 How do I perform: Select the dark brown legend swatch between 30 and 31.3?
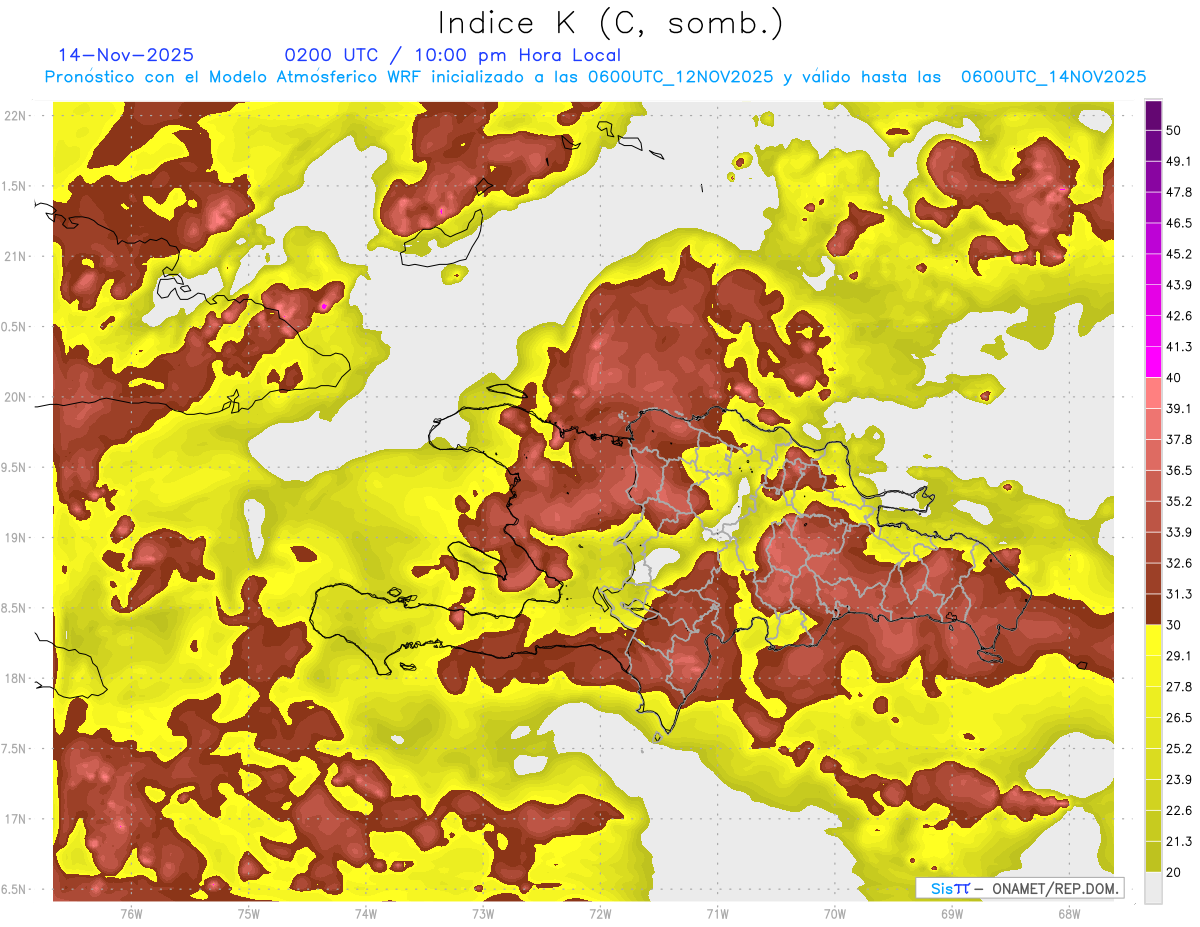pos(1153,609)
